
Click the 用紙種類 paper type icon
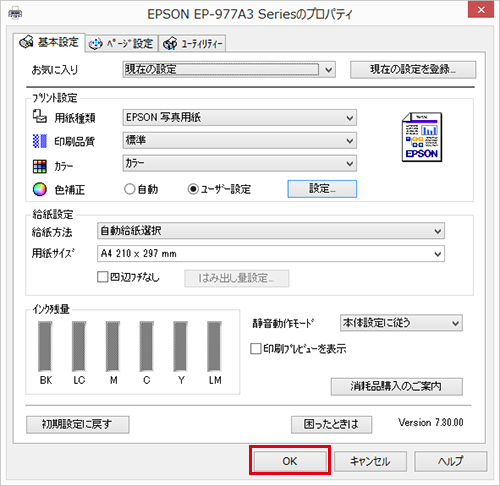tap(40, 116)
